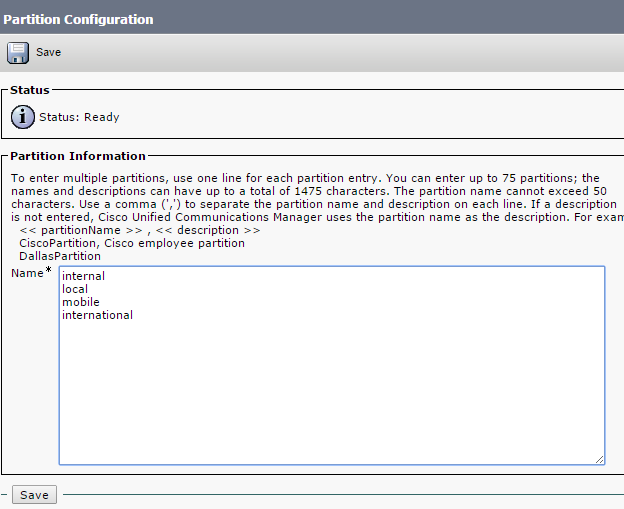Click the floppy disk Save icon
Image resolution: width=624 pixels, height=509 pixels.
click(18, 52)
